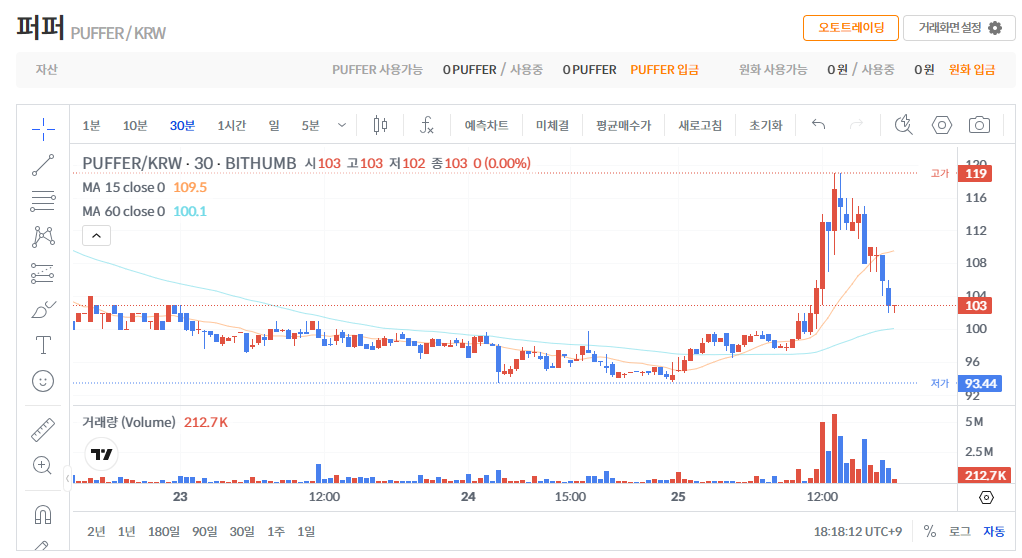
Task: Toggle open orders 미체결 display
Action: click(x=553, y=125)
